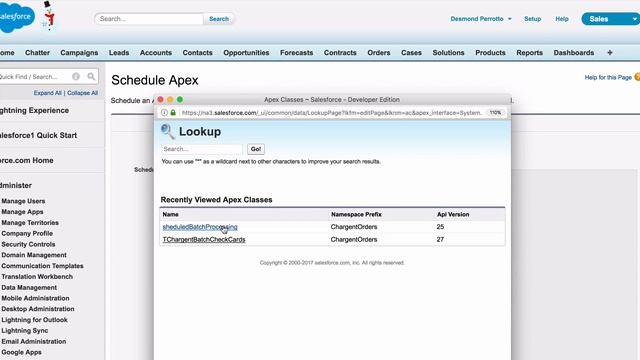This screenshot has height=360, width=640.
Task: Switch to the Cases tab
Action: click(x=411, y=53)
